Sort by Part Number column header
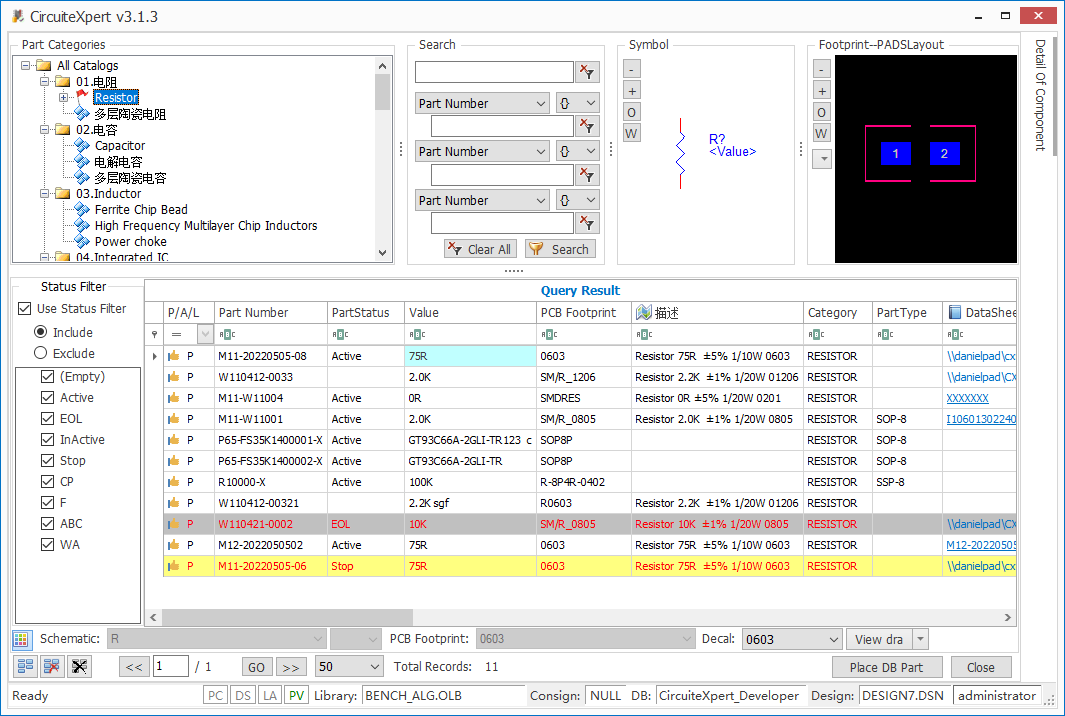Screen dimensions: 1065x716 click(x=270, y=312)
